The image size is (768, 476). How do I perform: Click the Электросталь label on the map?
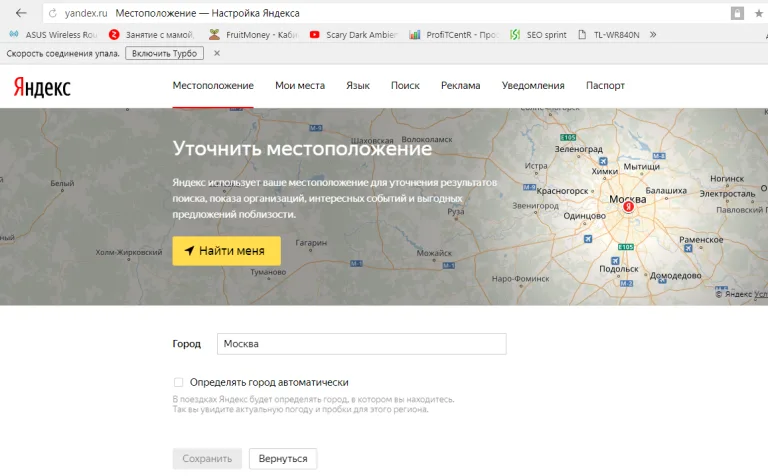click(727, 194)
